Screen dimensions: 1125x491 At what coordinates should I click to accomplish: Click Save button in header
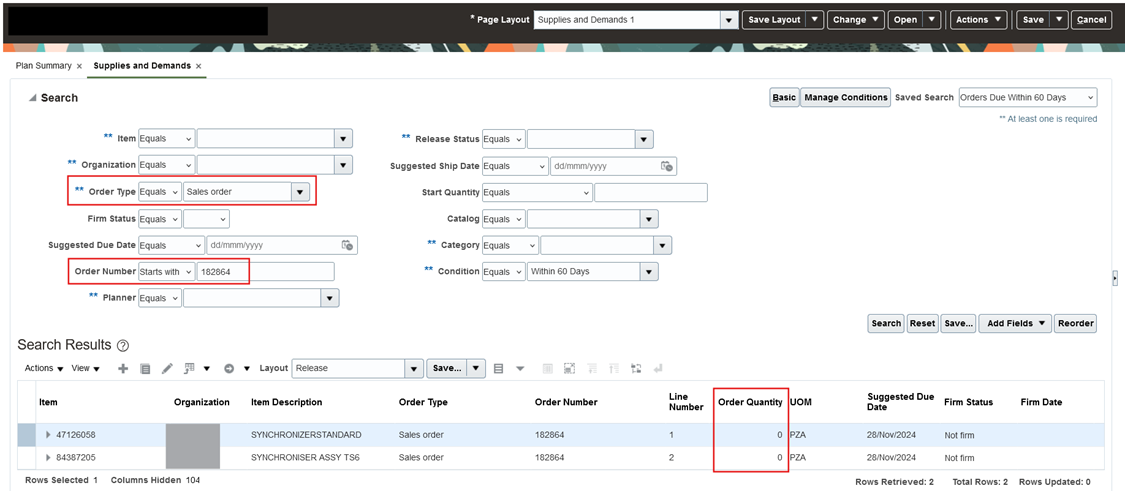pyautogui.click(x=1033, y=20)
